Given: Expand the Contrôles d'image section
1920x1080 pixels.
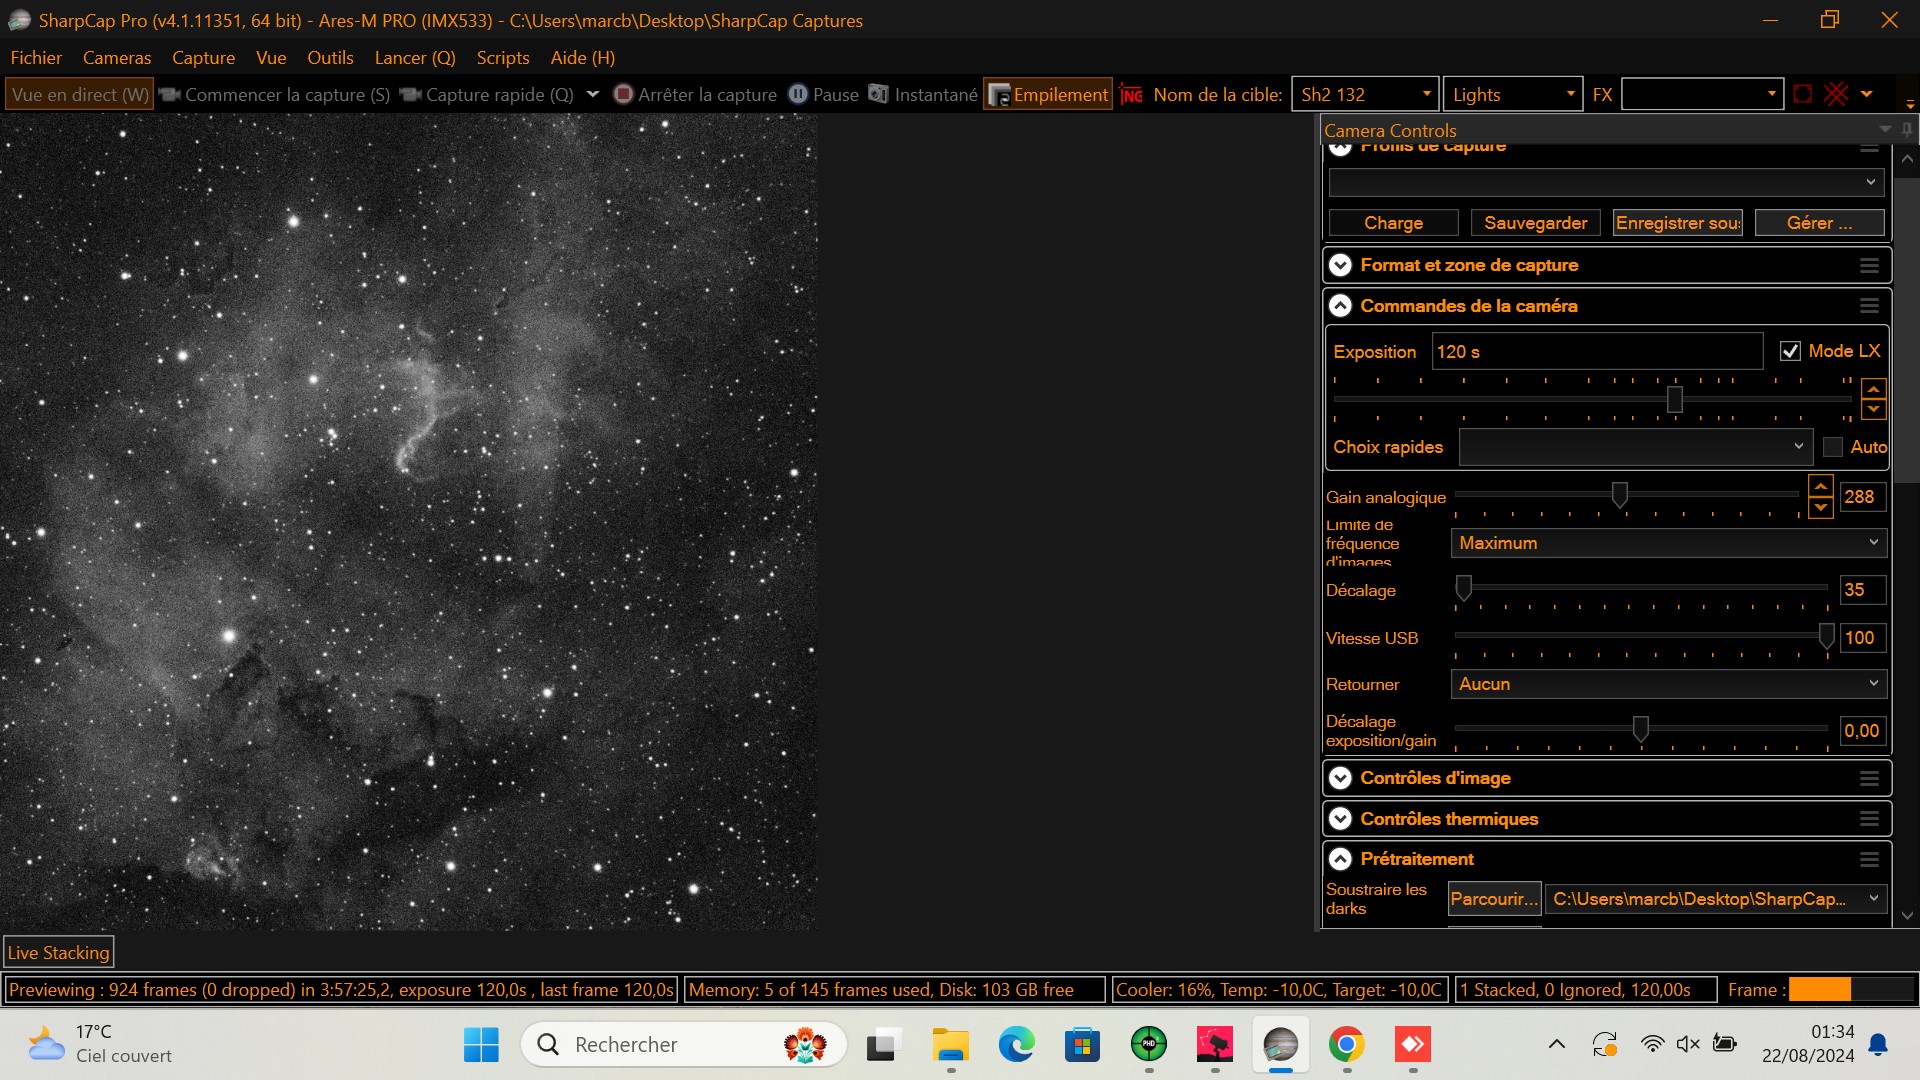Looking at the screenshot, I should point(1340,778).
